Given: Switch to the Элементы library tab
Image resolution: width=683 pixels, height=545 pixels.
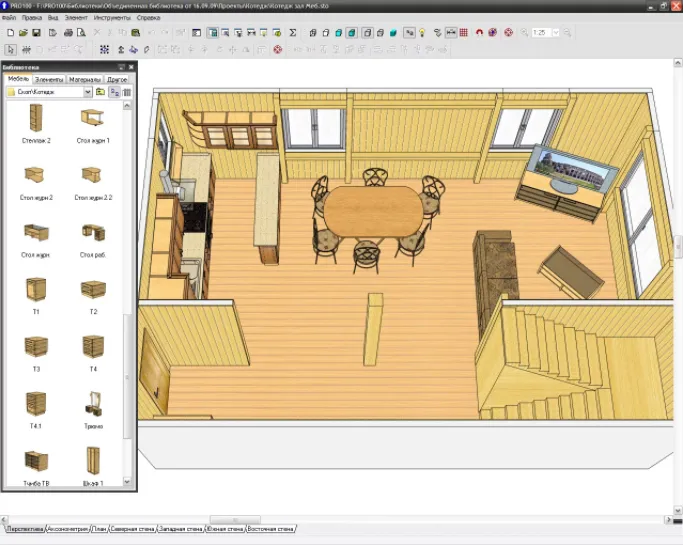Looking at the screenshot, I should coord(49,79).
